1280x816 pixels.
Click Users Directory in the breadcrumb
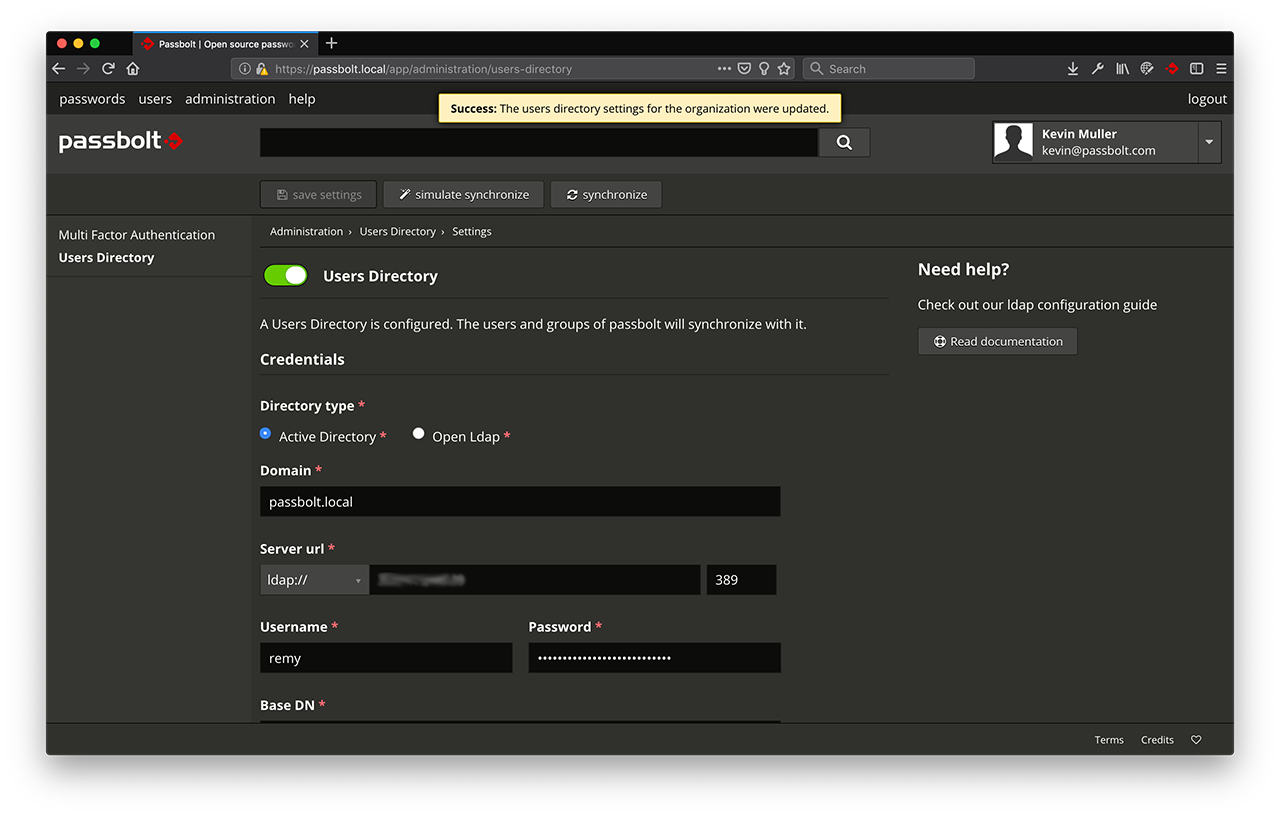(x=397, y=231)
